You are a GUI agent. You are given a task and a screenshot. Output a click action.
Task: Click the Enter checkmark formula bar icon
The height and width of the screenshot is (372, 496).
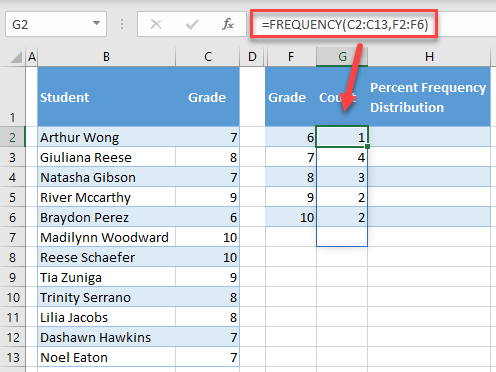(192, 24)
